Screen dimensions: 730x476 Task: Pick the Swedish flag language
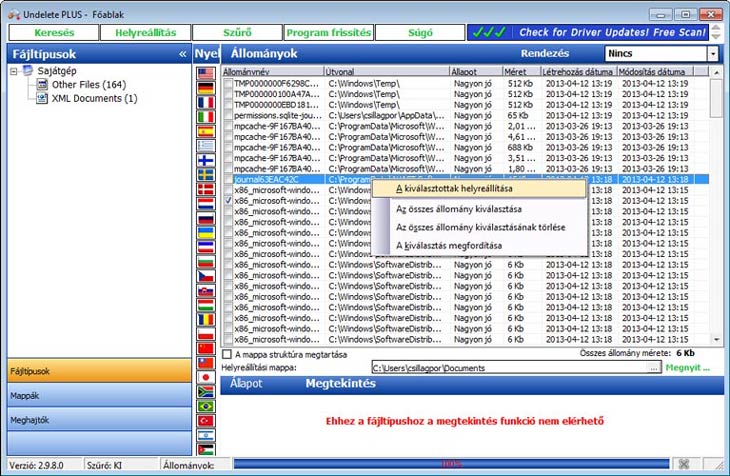pos(206,175)
